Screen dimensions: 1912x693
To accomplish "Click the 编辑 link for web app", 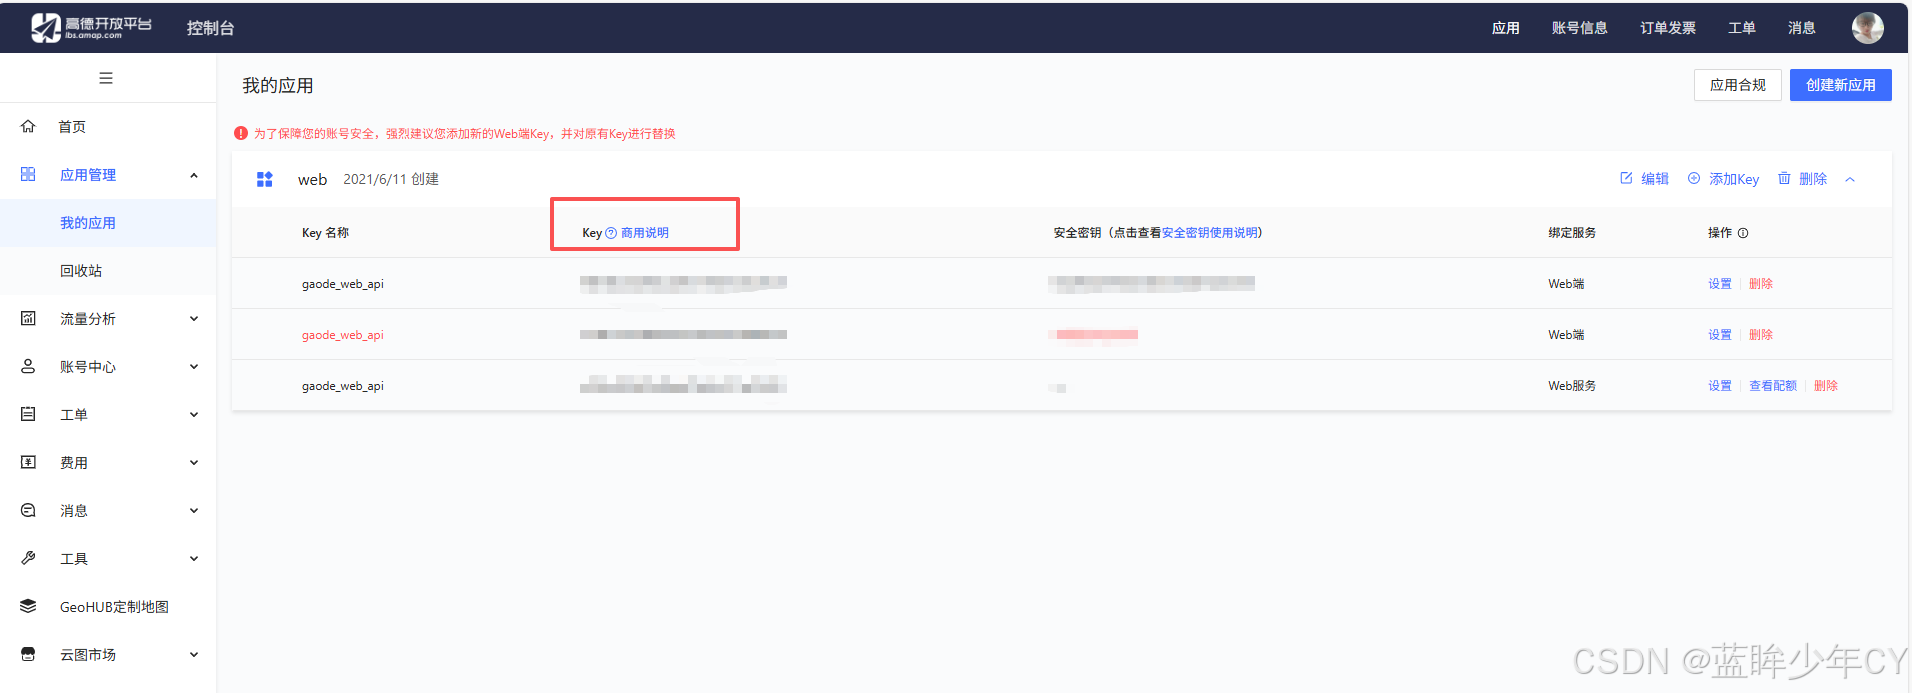I will [1654, 179].
